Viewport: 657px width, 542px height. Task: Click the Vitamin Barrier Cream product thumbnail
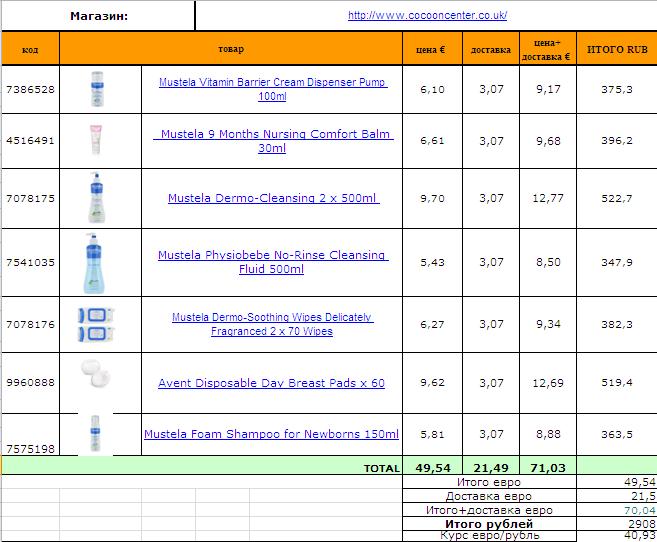(97, 88)
